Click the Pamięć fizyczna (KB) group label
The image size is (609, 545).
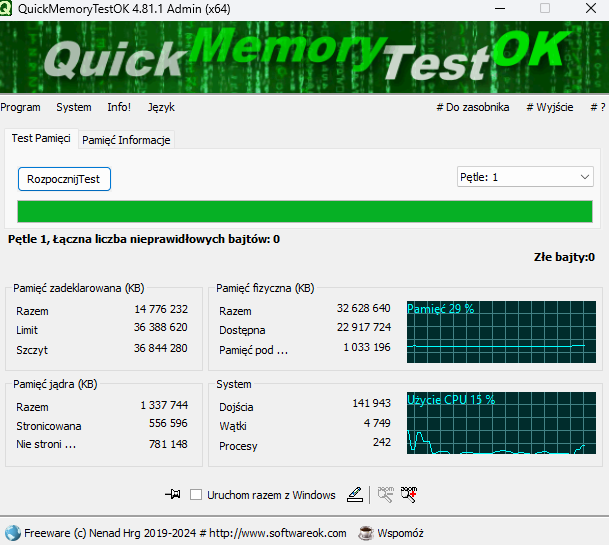[265, 288]
